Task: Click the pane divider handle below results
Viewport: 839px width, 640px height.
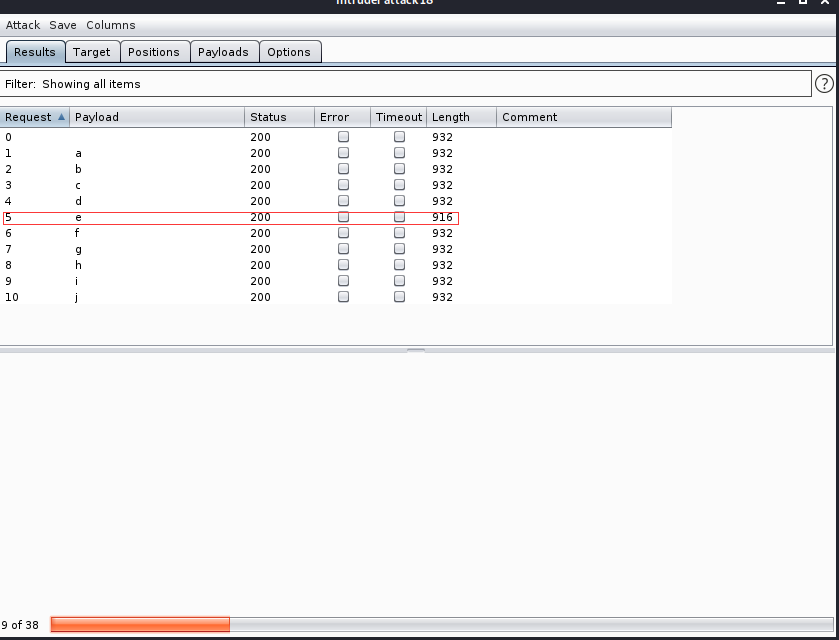Action: point(416,350)
